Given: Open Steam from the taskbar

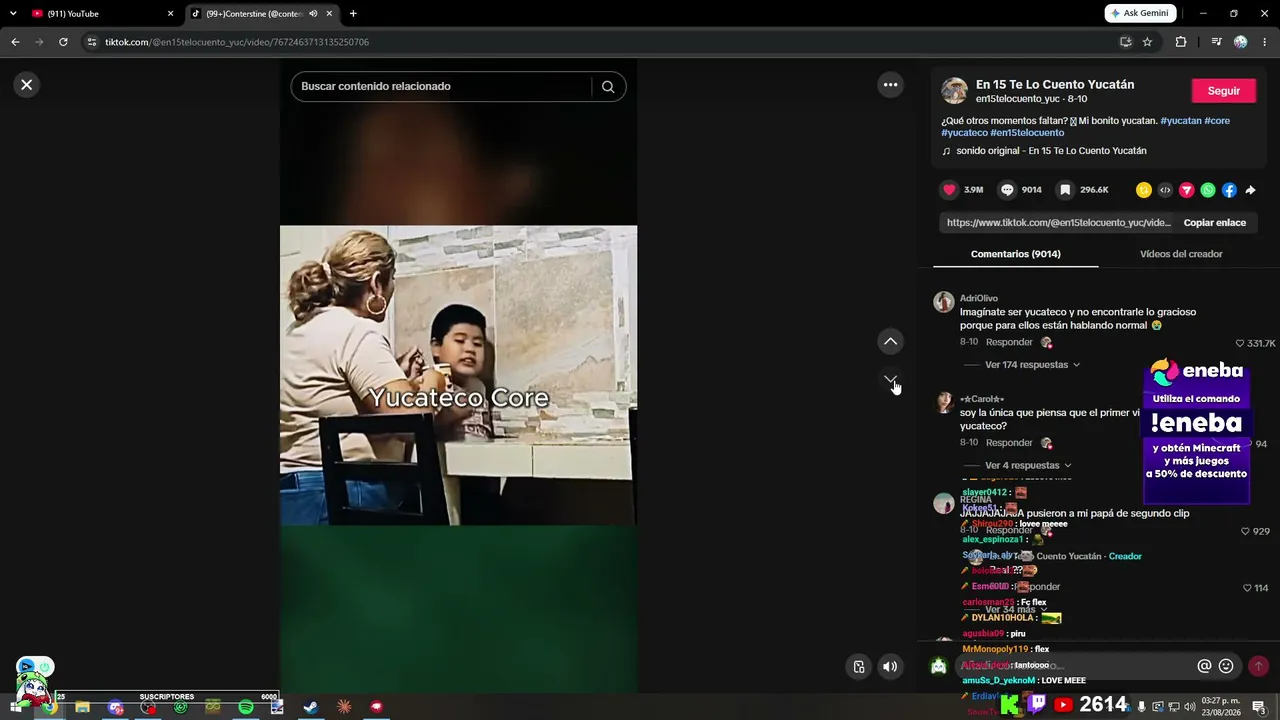Looking at the screenshot, I should pos(311,707).
